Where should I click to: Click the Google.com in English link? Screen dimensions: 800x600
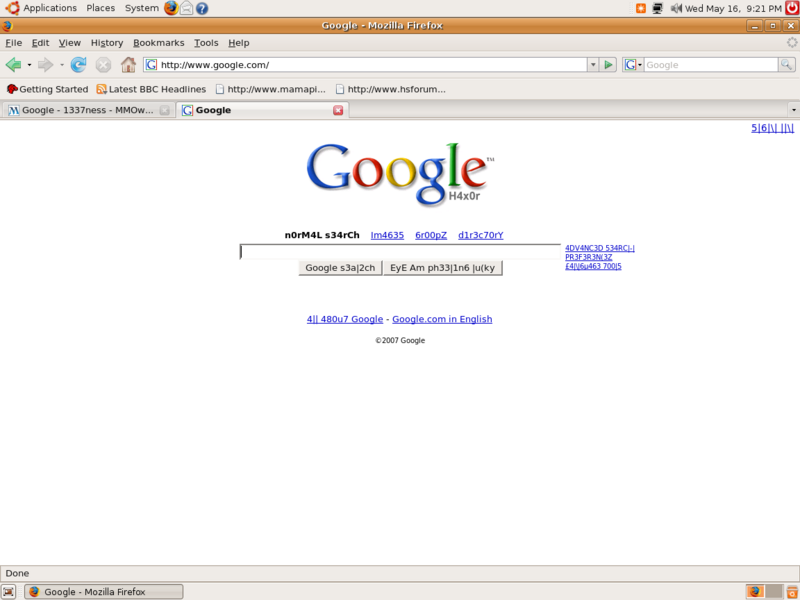coord(442,319)
